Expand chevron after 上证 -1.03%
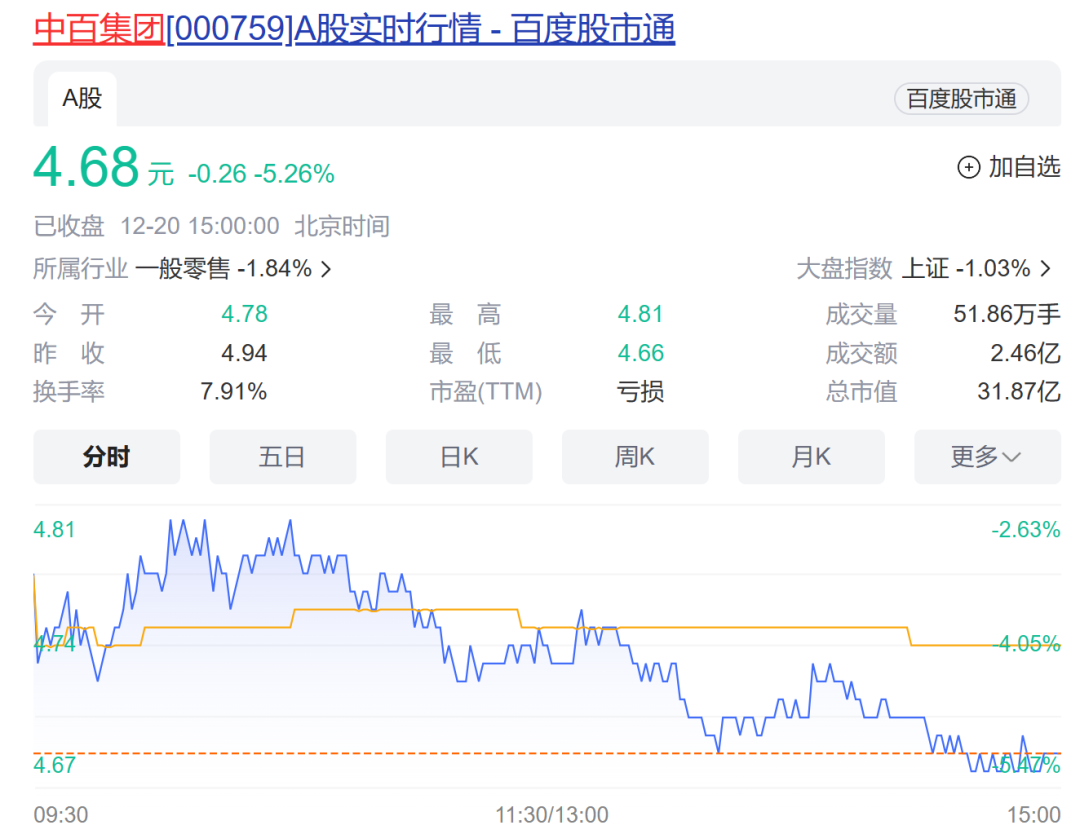 (1046, 269)
